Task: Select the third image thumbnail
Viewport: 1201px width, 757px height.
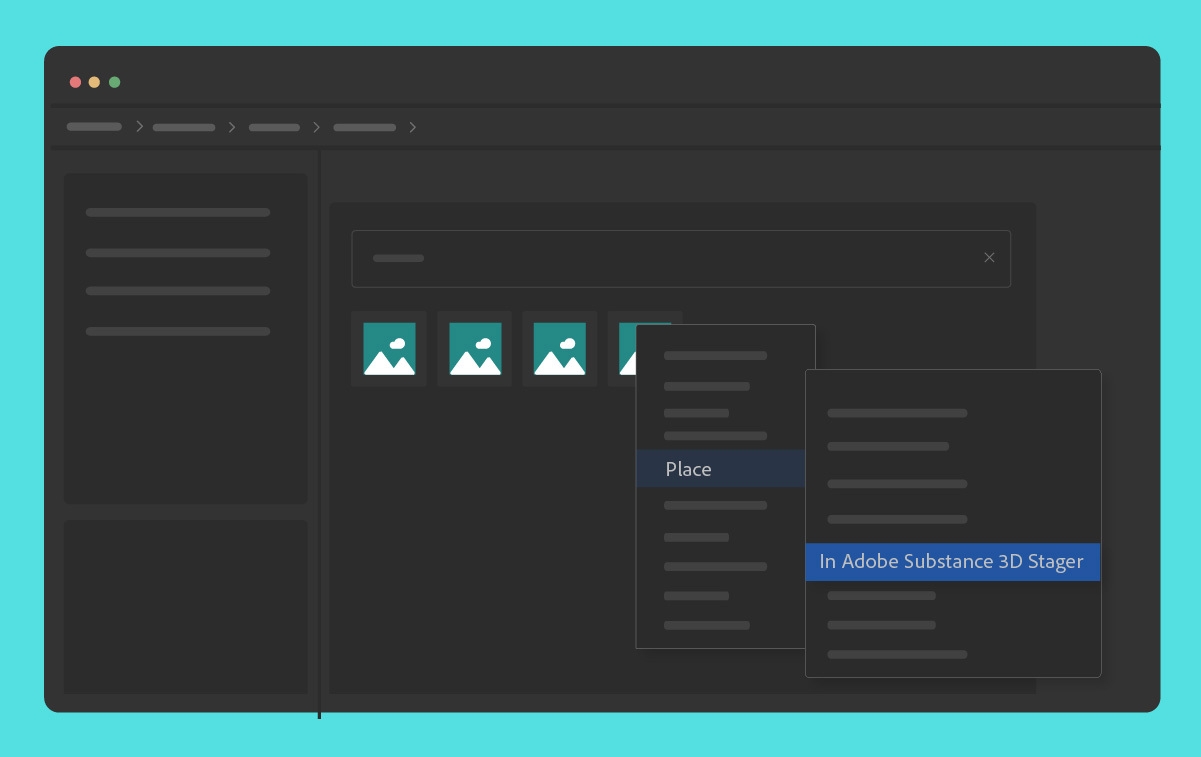Action: 560,348
